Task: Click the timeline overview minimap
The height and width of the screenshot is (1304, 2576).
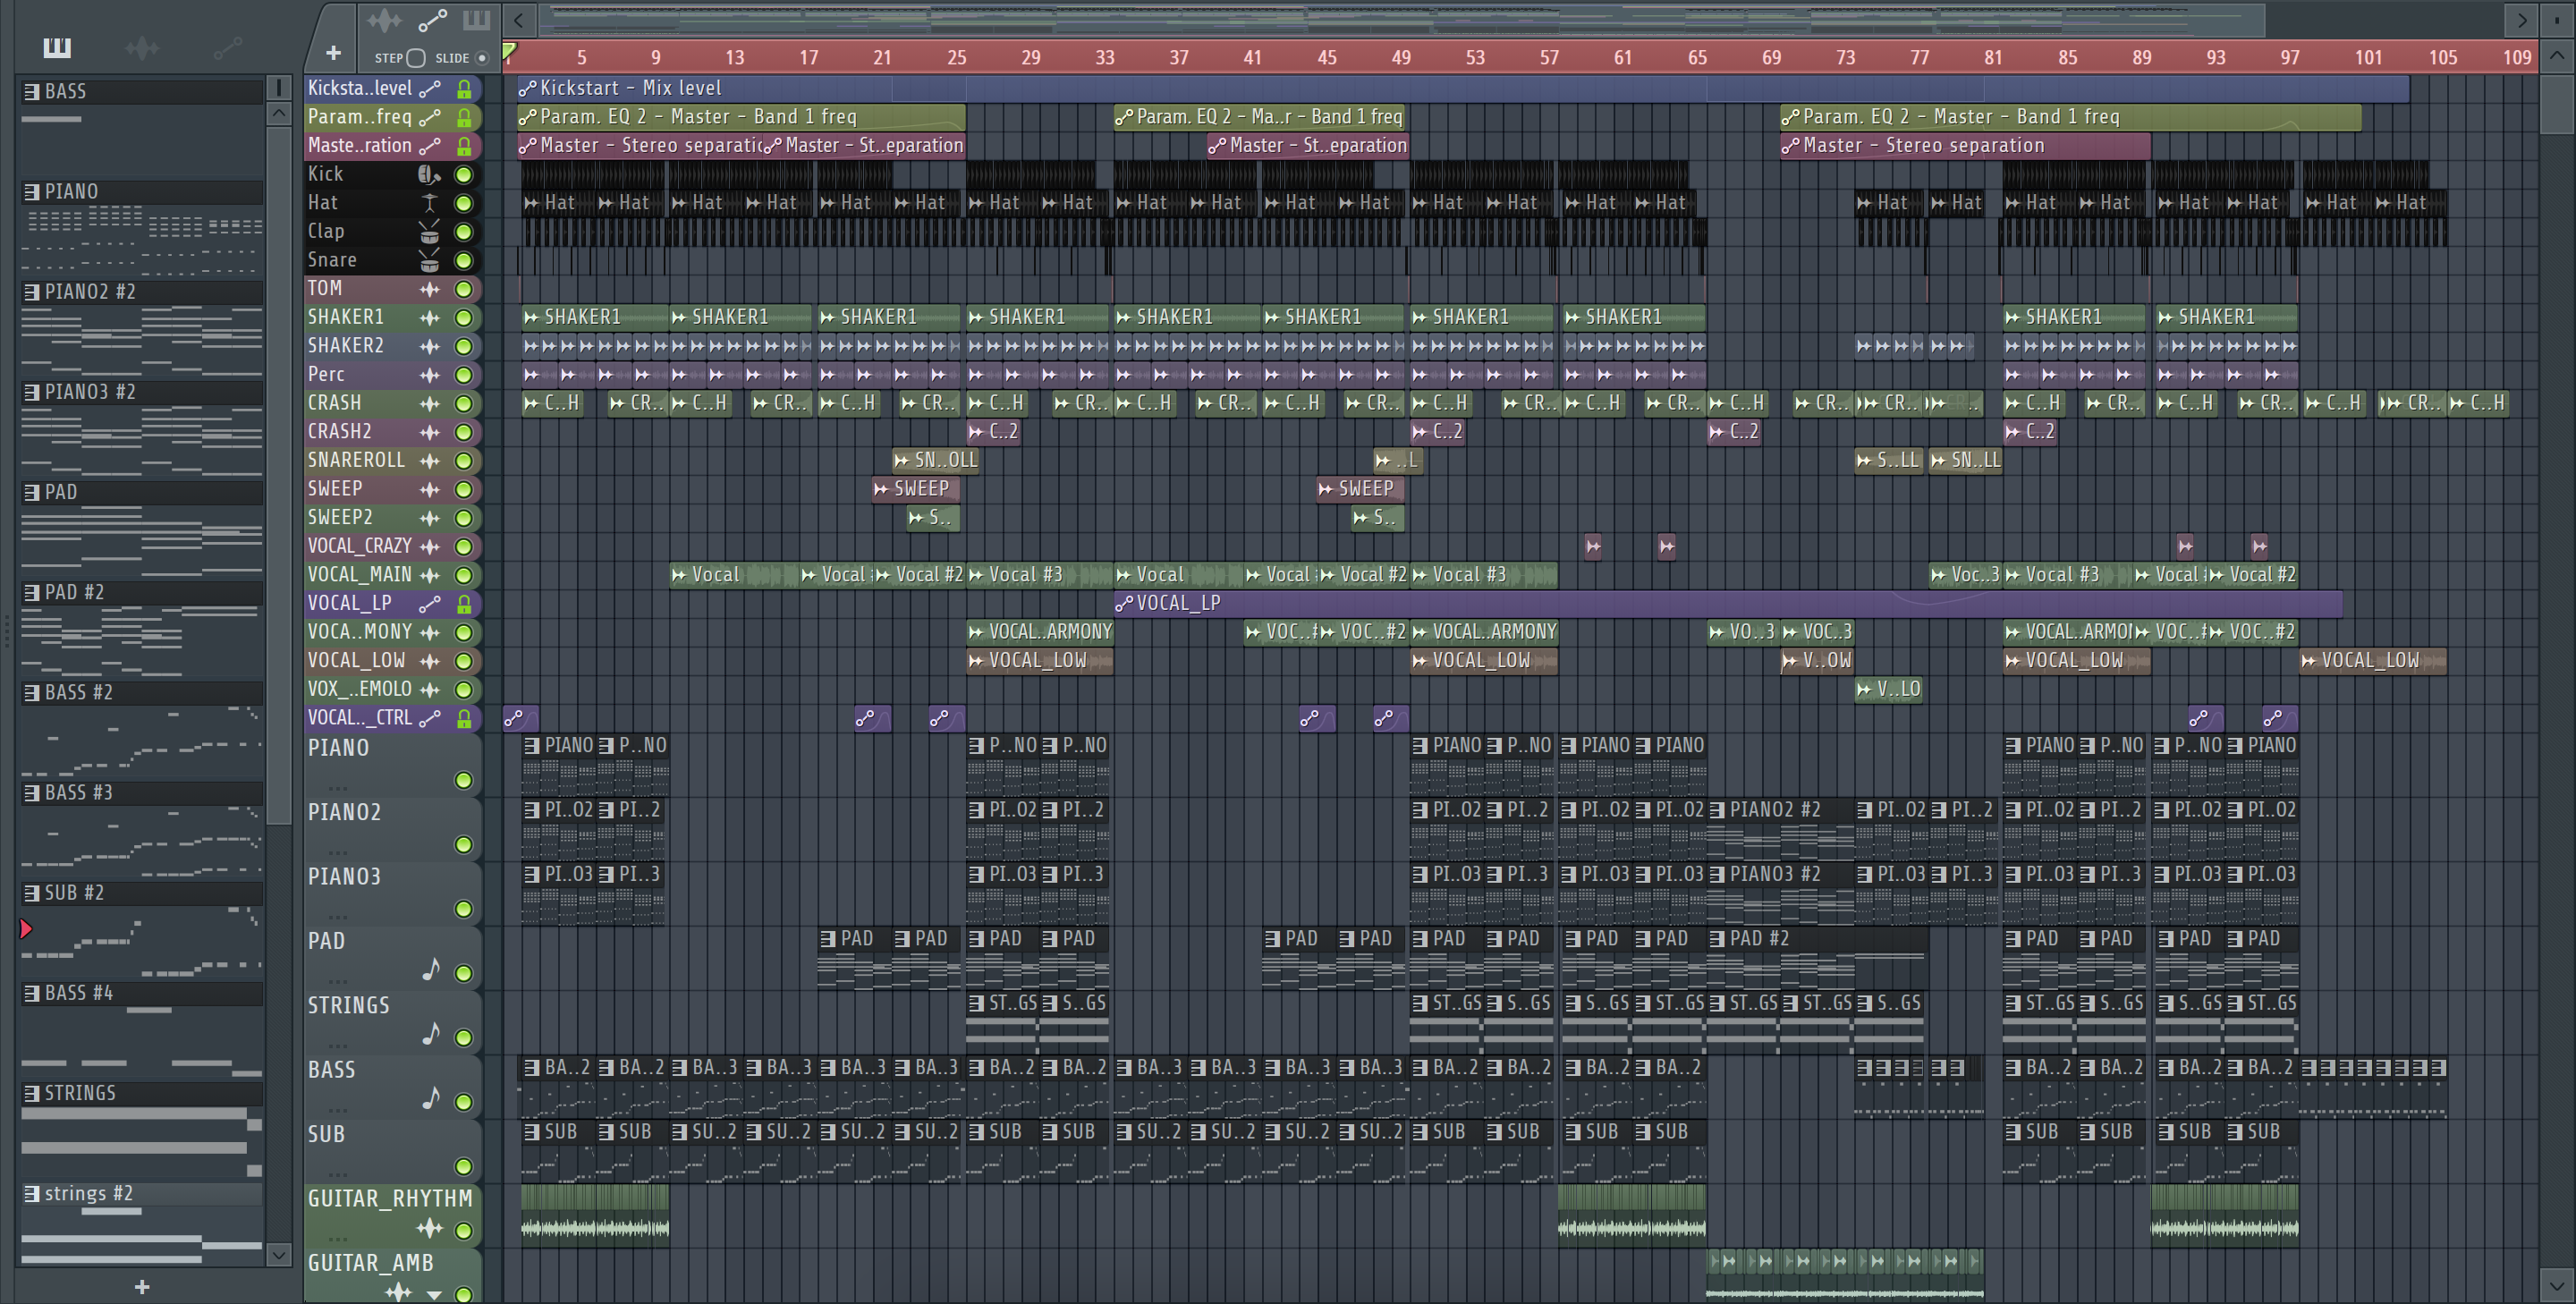Action: click(x=1402, y=19)
